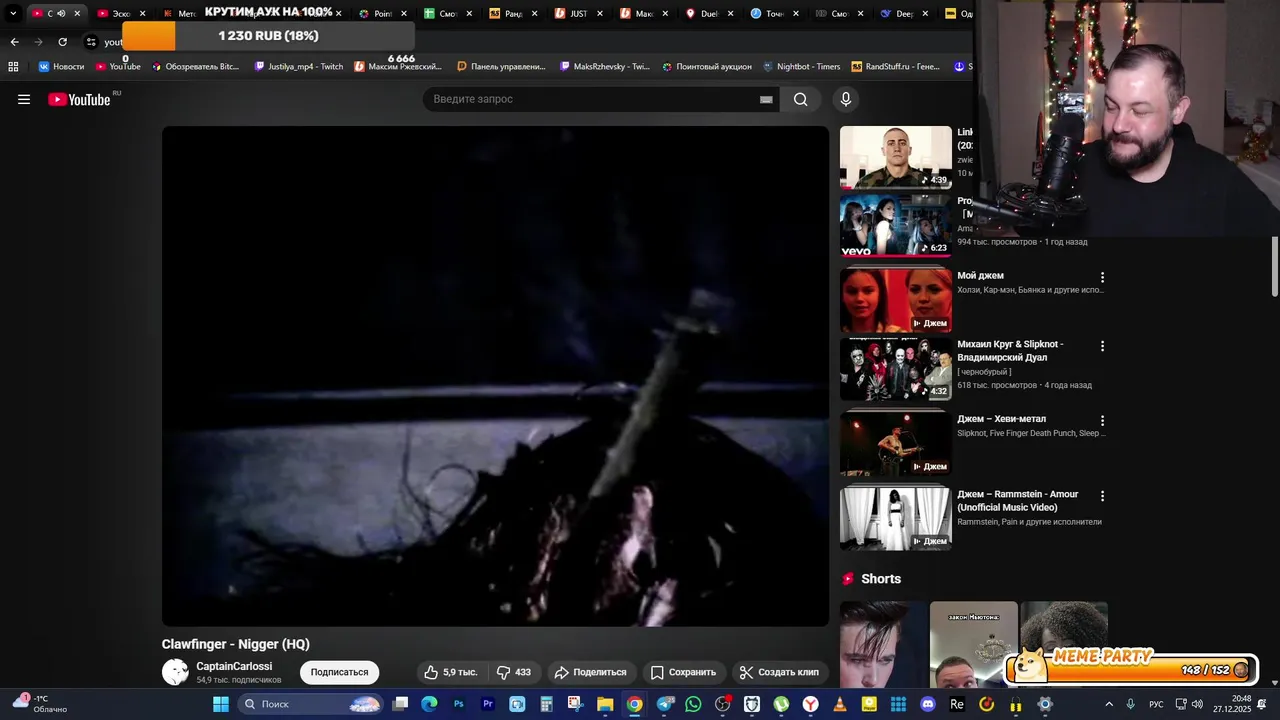This screenshot has height=720, width=1280.
Task: Open options for Михаил Круг & Slipknot video
Action: tap(1102, 346)
